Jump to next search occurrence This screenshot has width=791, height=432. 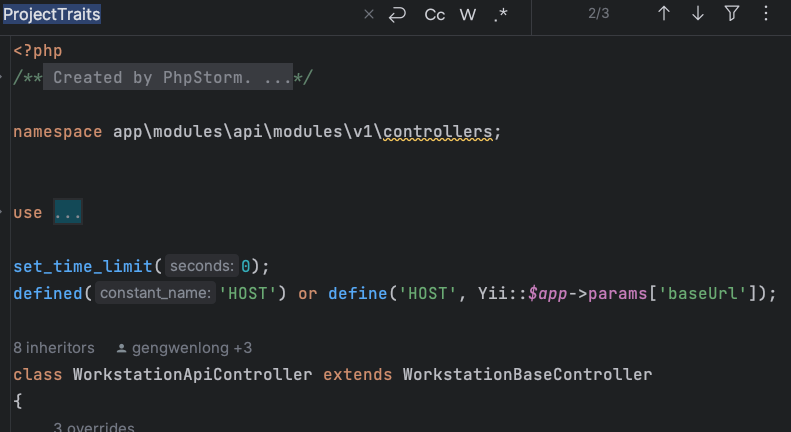[698, 14]
